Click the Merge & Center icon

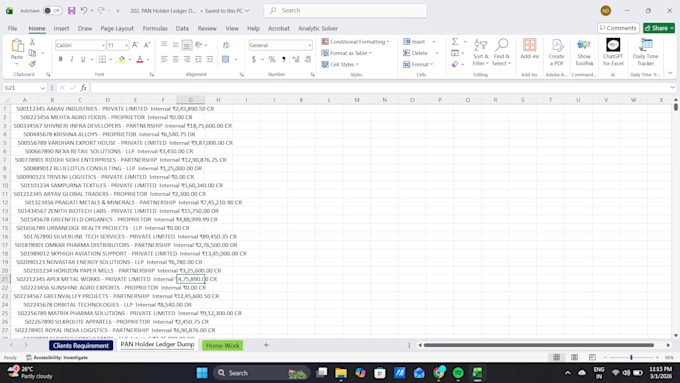click(x=226, y=59)
